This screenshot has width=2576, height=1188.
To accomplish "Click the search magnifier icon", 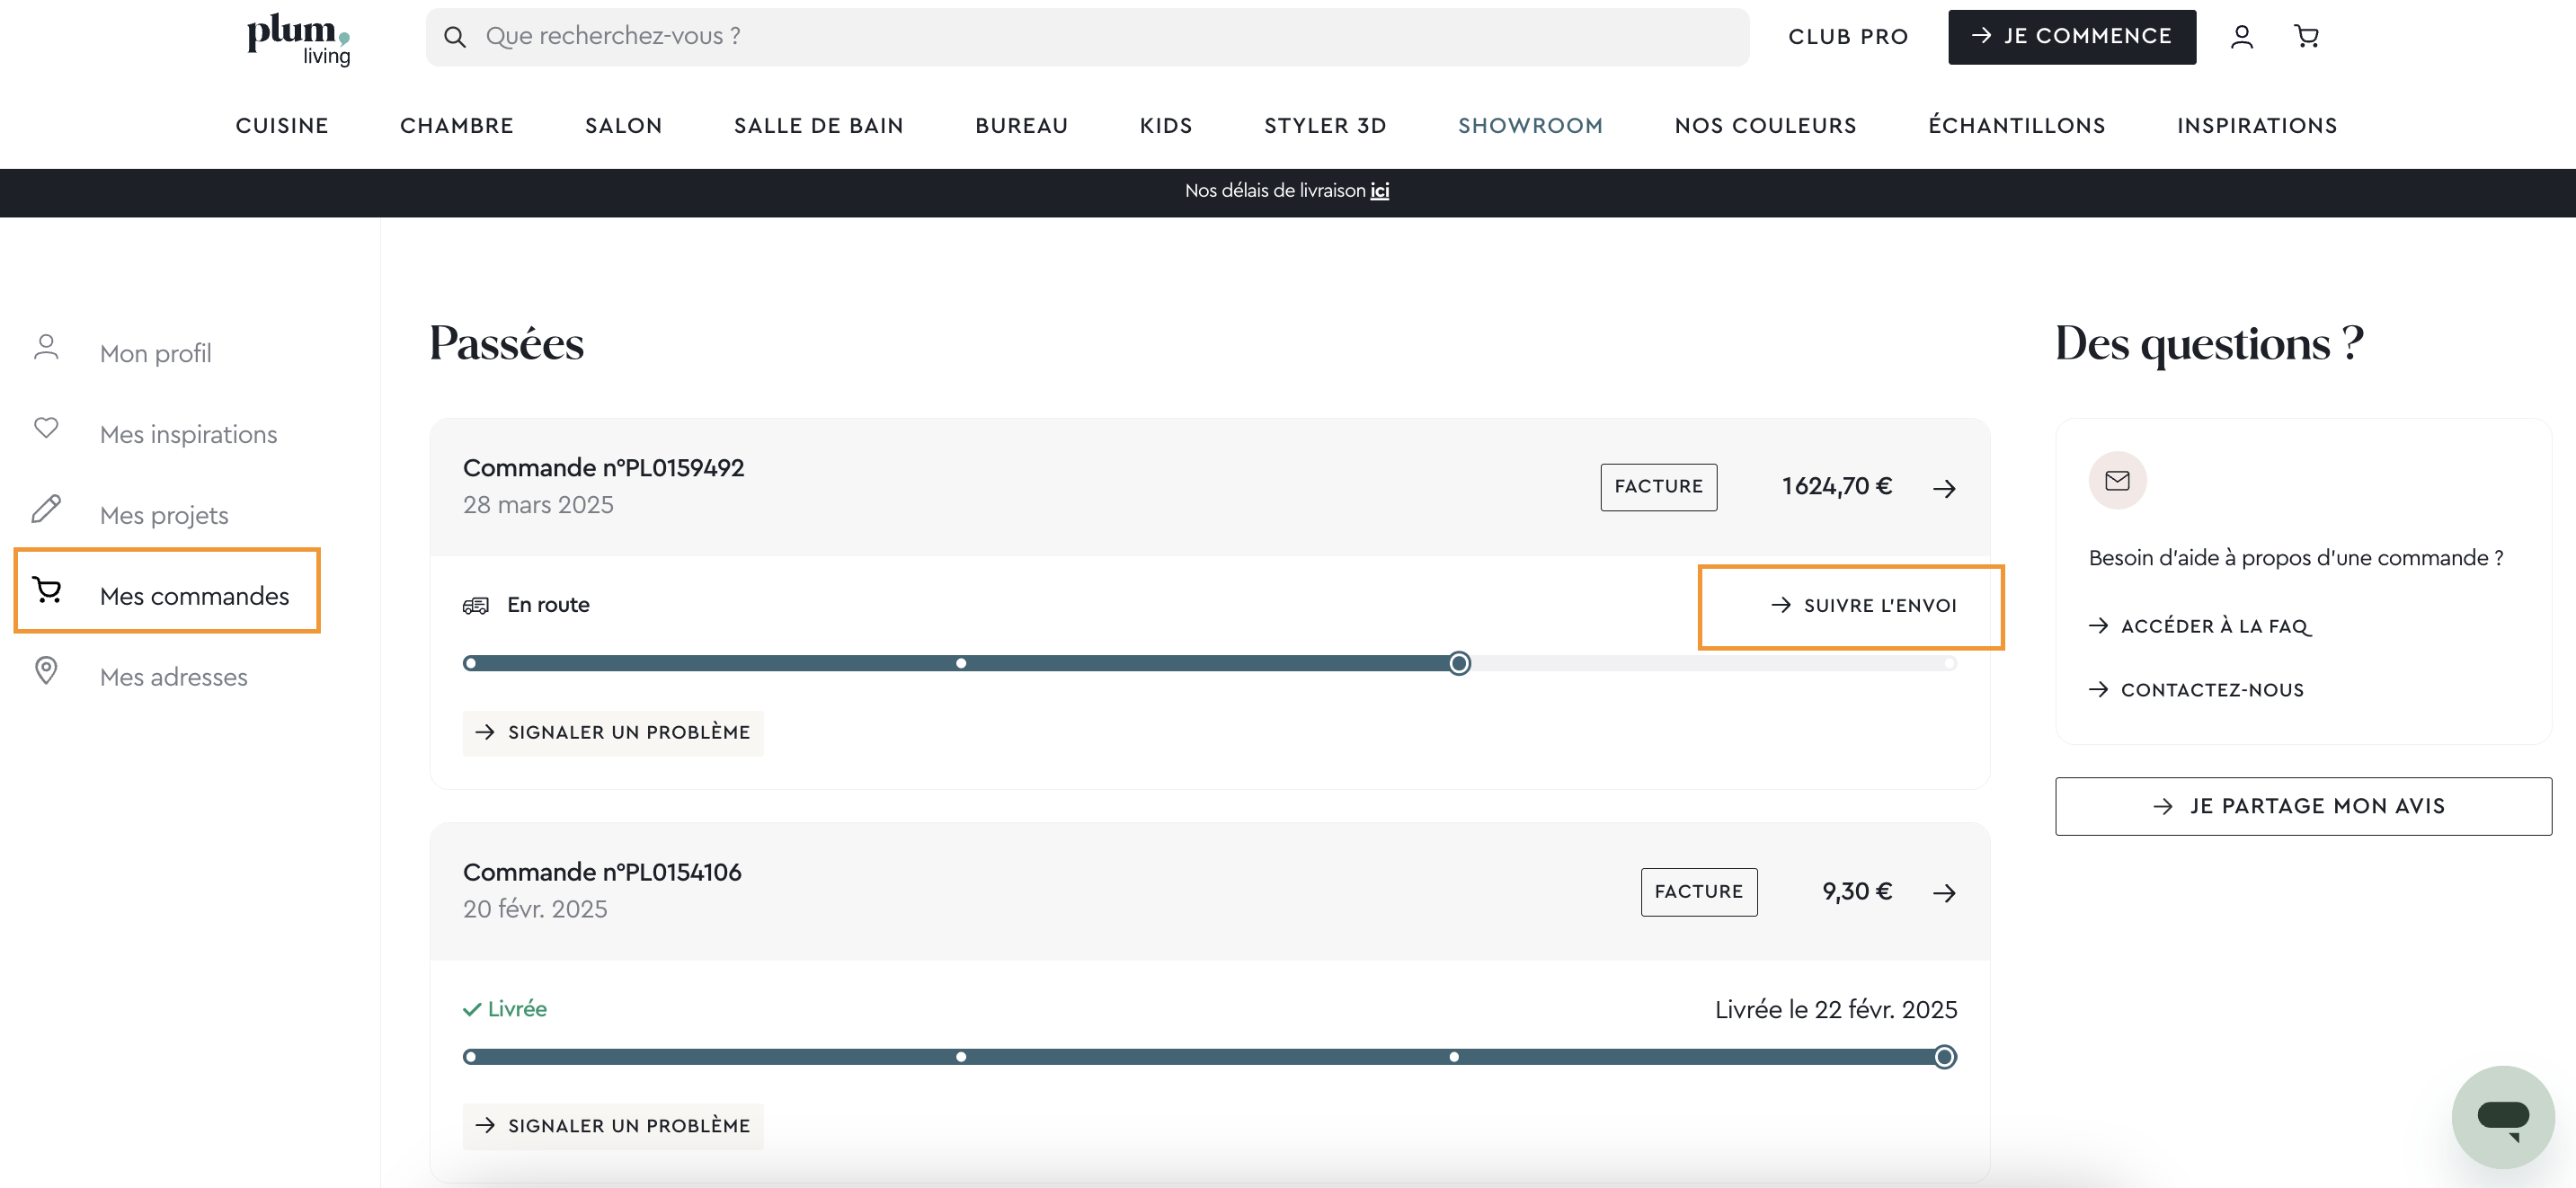I will 455,37.
